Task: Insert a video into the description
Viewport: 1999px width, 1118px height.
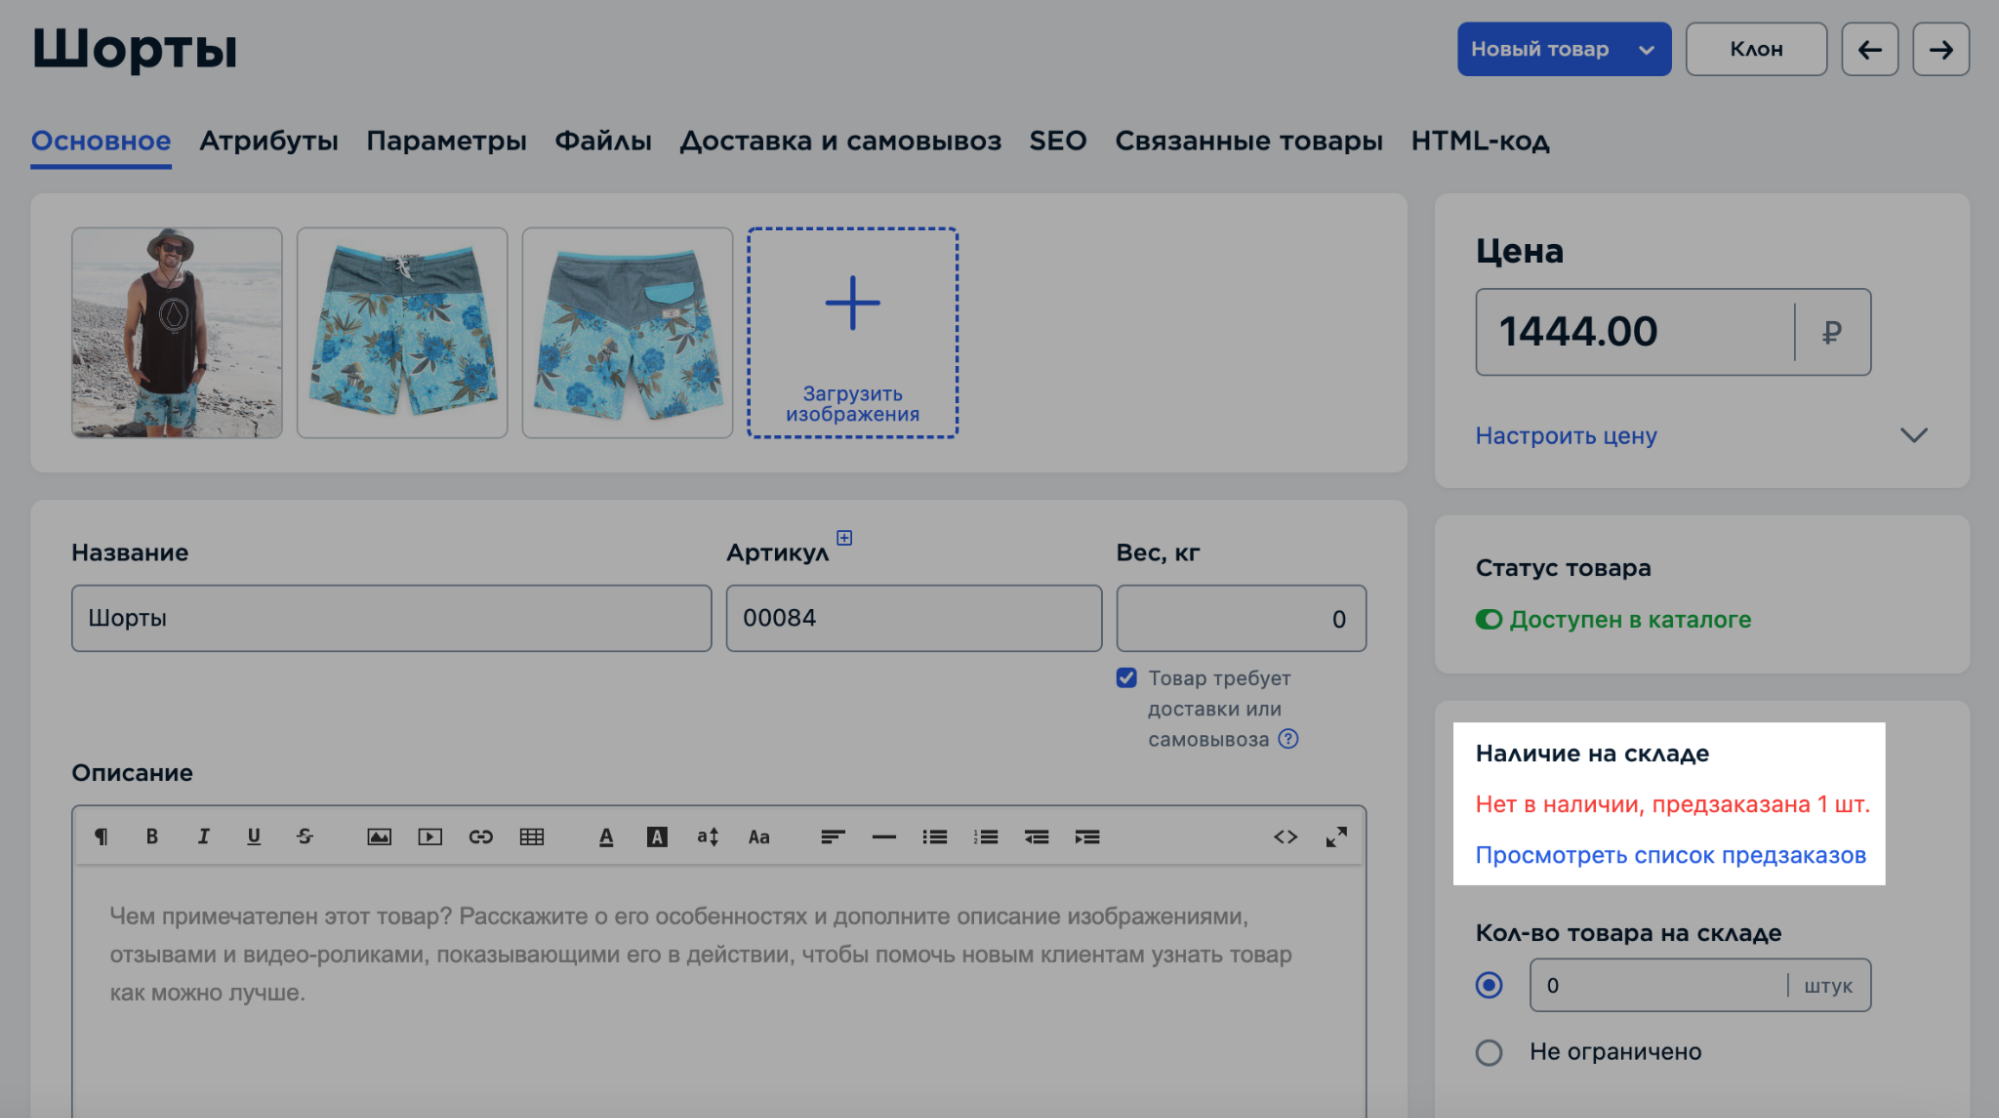Action: tap(430, 837)
